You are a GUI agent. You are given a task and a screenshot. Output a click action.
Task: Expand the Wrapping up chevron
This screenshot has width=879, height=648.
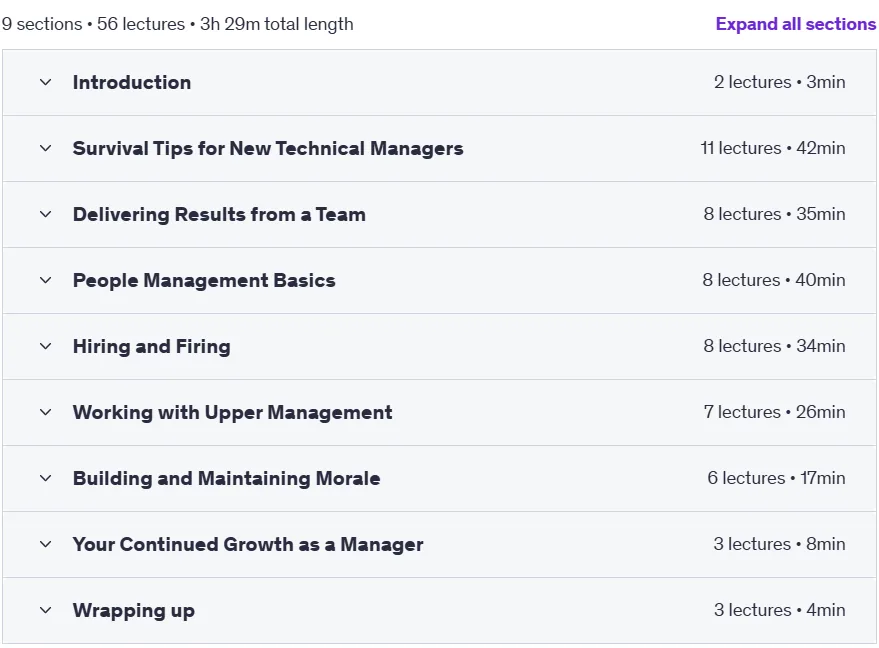tap(45, 610)
